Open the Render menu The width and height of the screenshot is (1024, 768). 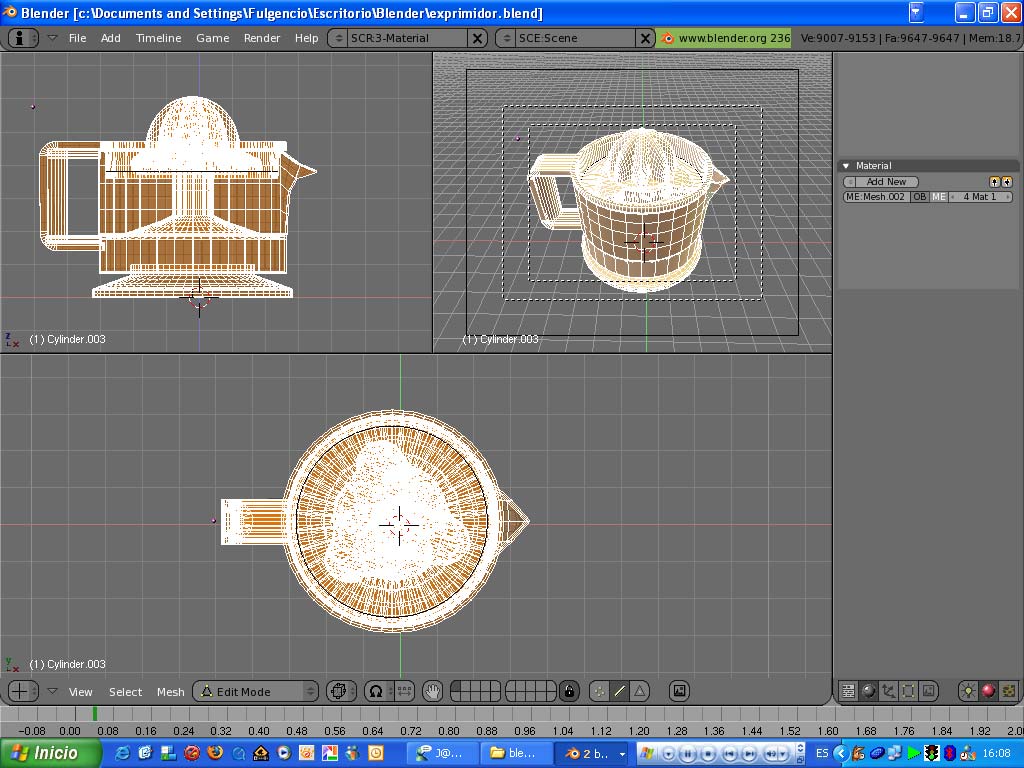coord(262,38)
